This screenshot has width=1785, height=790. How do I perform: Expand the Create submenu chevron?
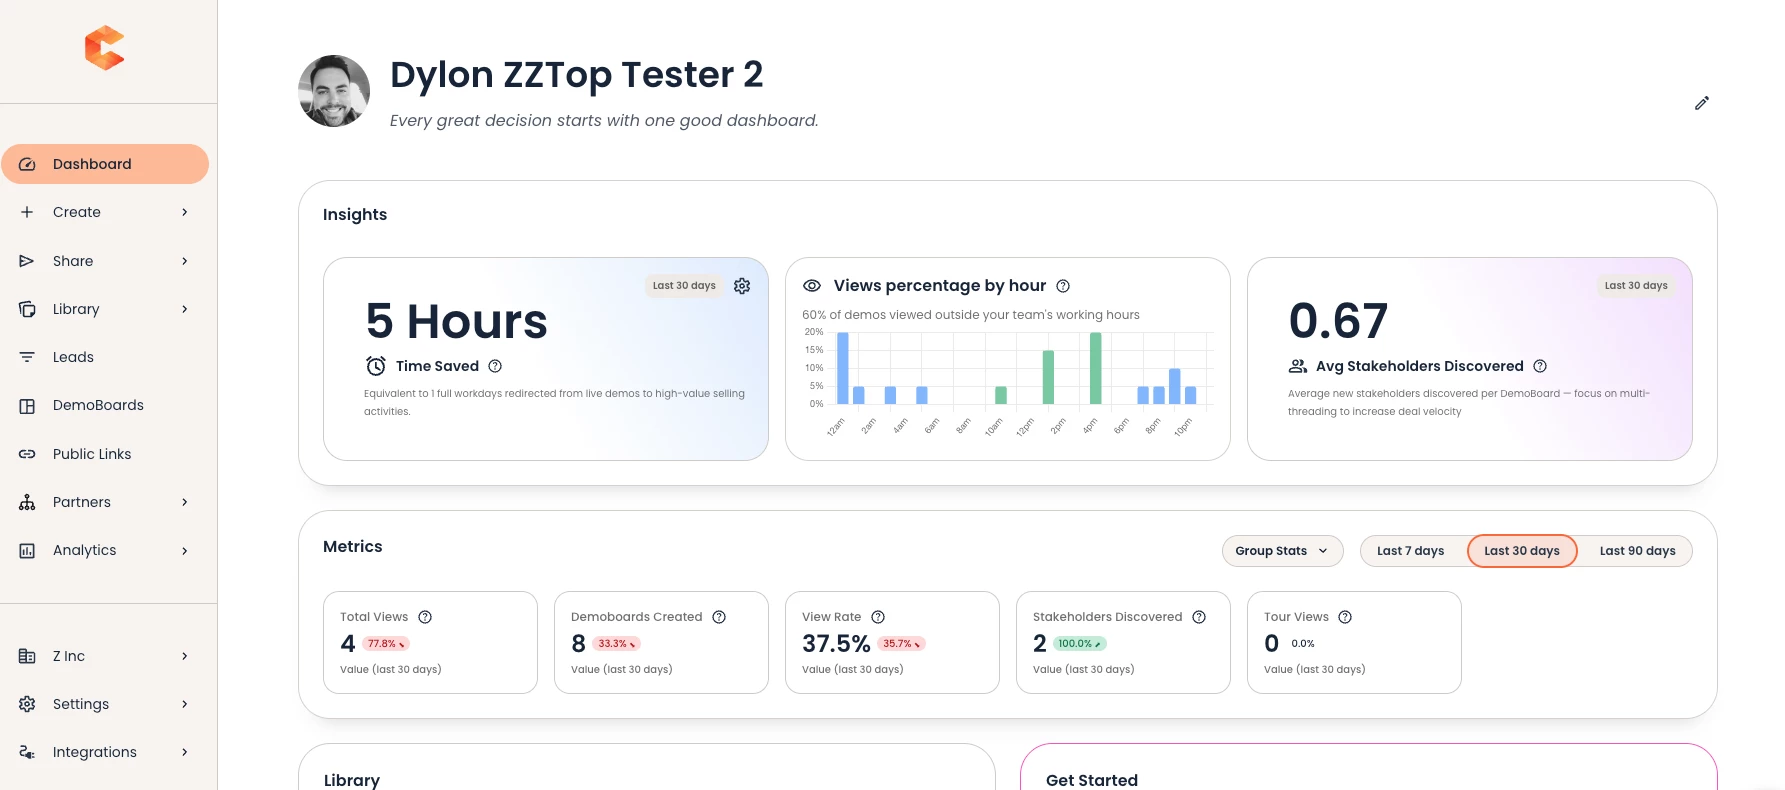185,212
